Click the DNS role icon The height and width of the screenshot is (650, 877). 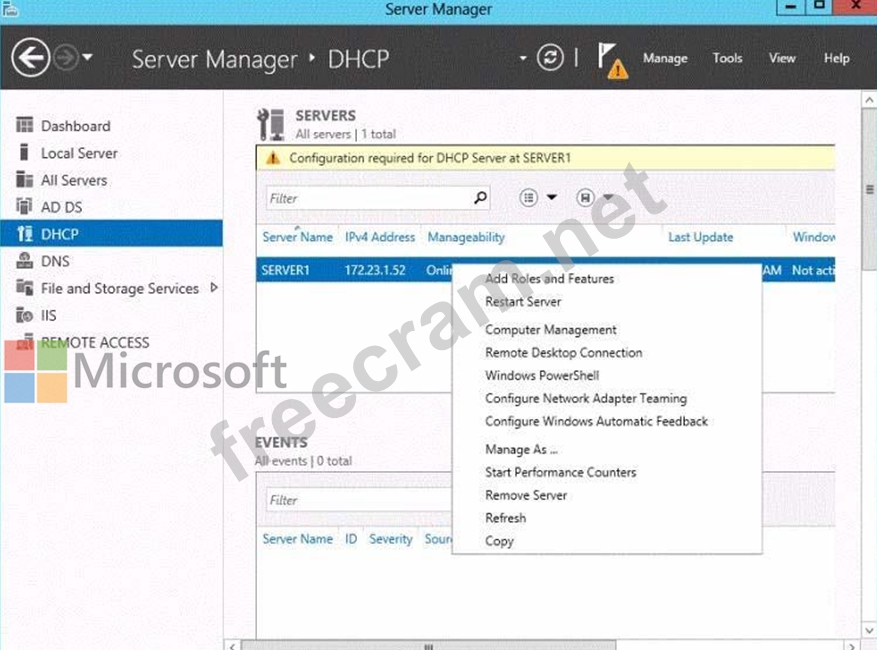tap(25, 261)
